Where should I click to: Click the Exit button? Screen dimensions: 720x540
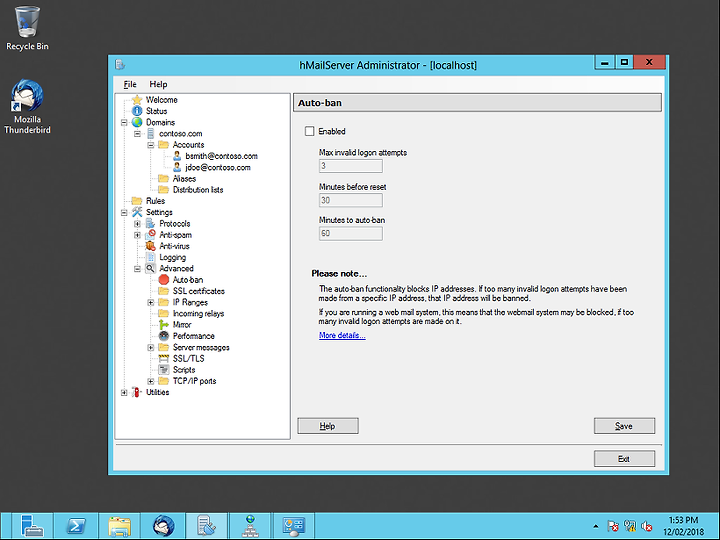624,458
